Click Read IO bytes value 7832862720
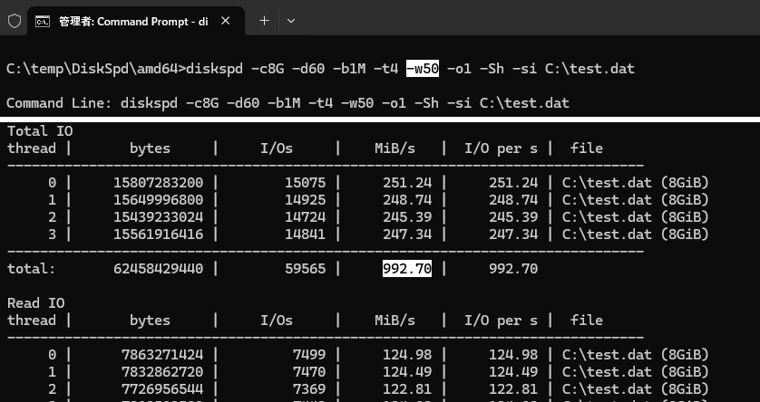Screen dimensions: 760x402 [x=162, y=372]
